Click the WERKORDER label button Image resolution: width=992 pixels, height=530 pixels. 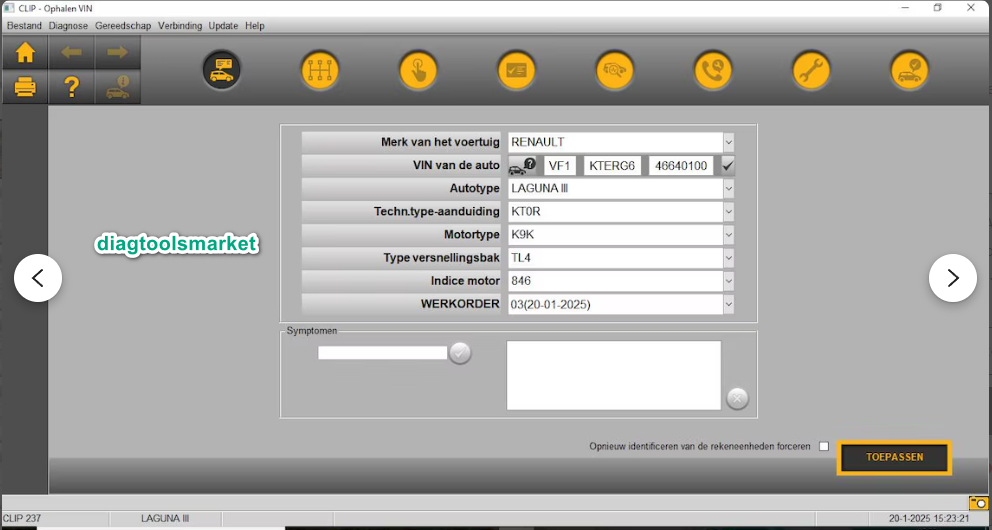[402, 304]
